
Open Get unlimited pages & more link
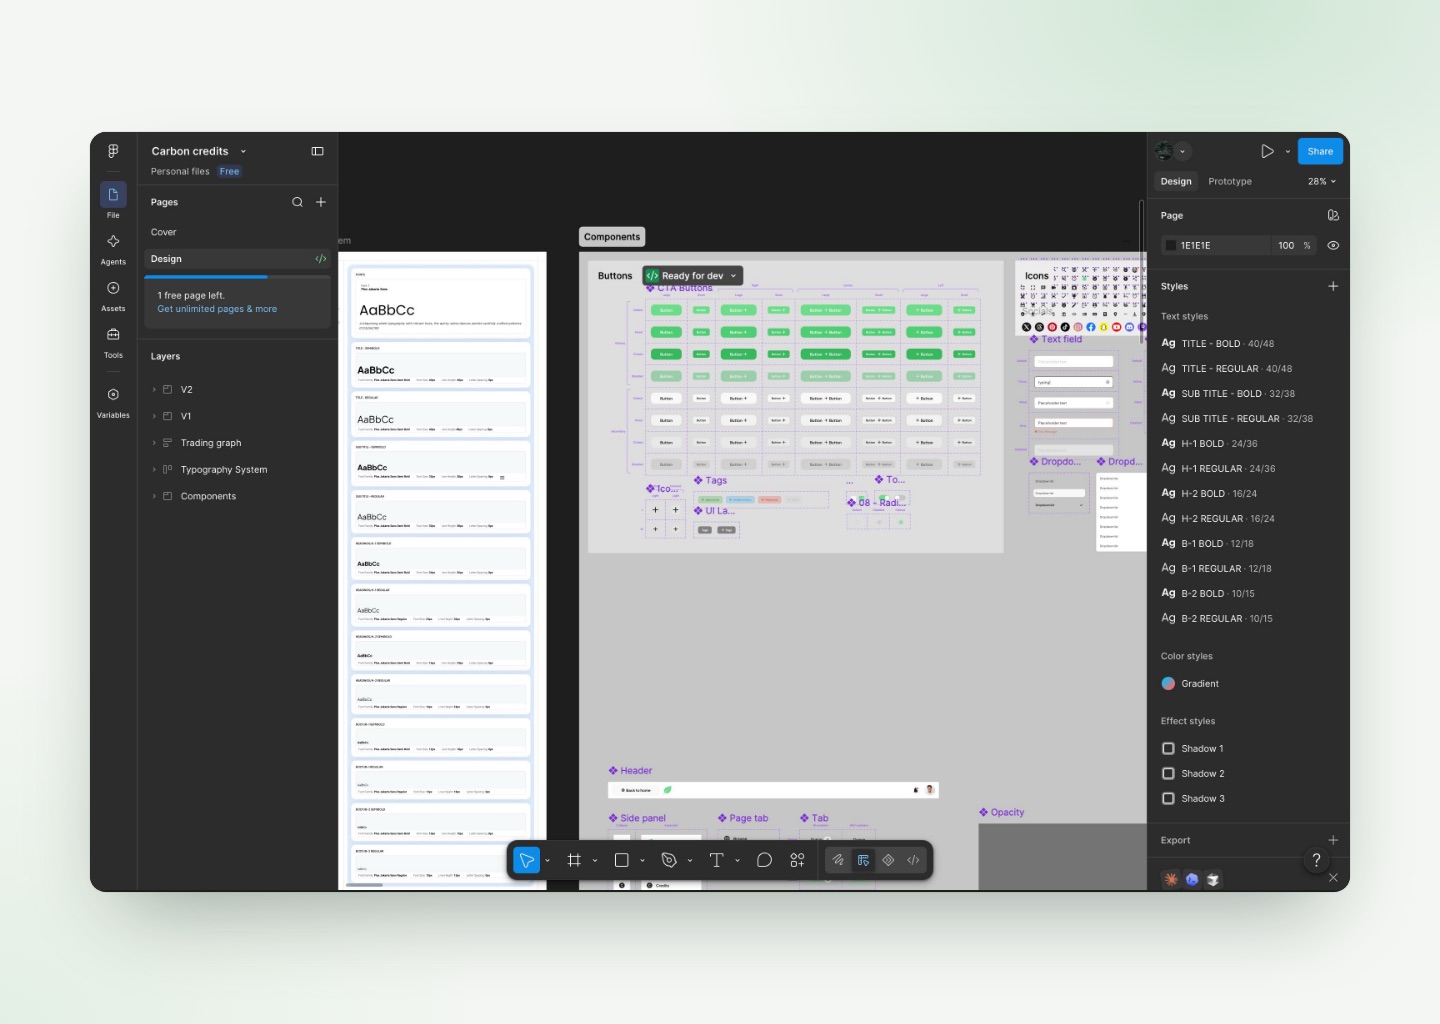217,309
